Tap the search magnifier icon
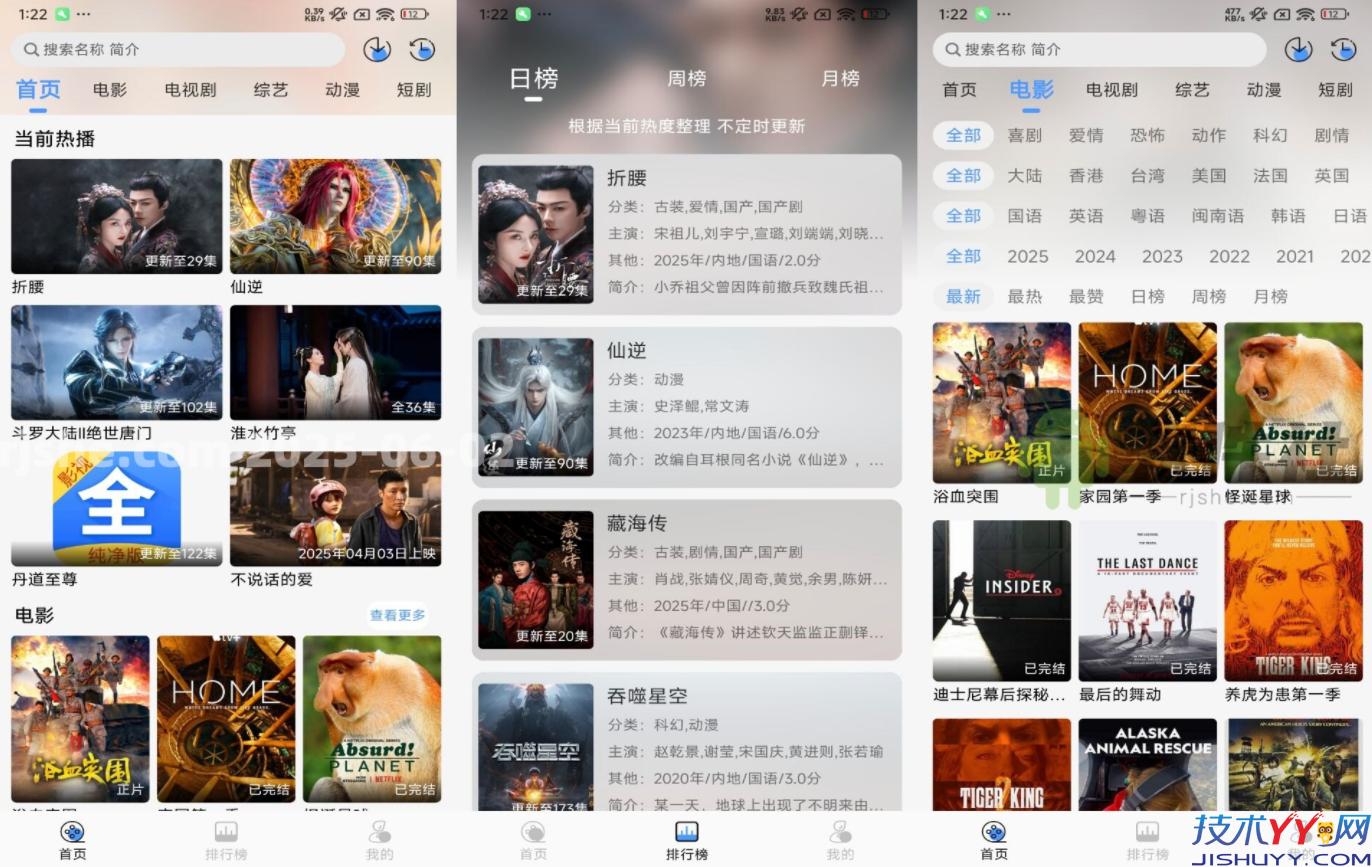 pyautogui.click(x=32, y=49)
